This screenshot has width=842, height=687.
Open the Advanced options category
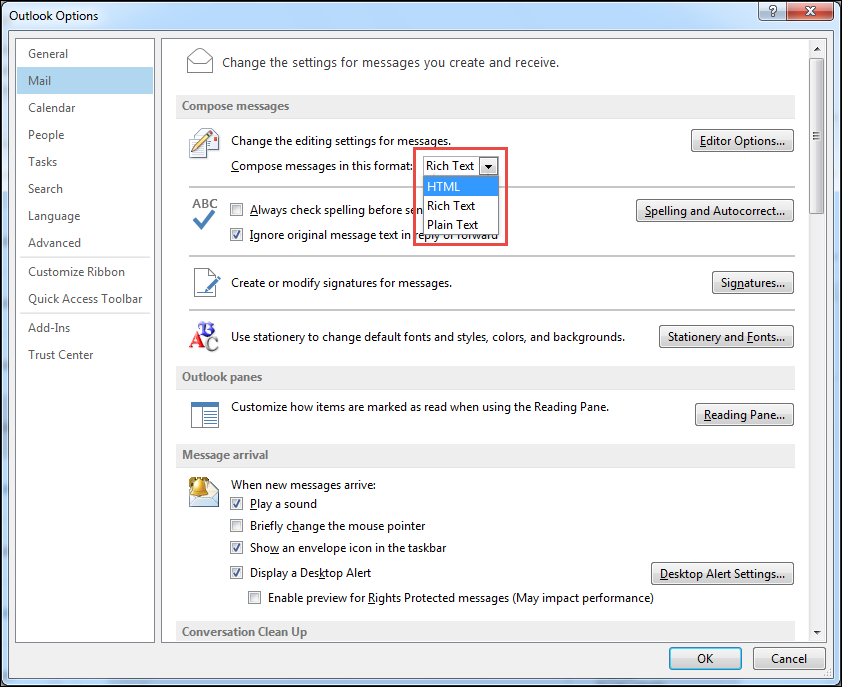click(85, 243)
